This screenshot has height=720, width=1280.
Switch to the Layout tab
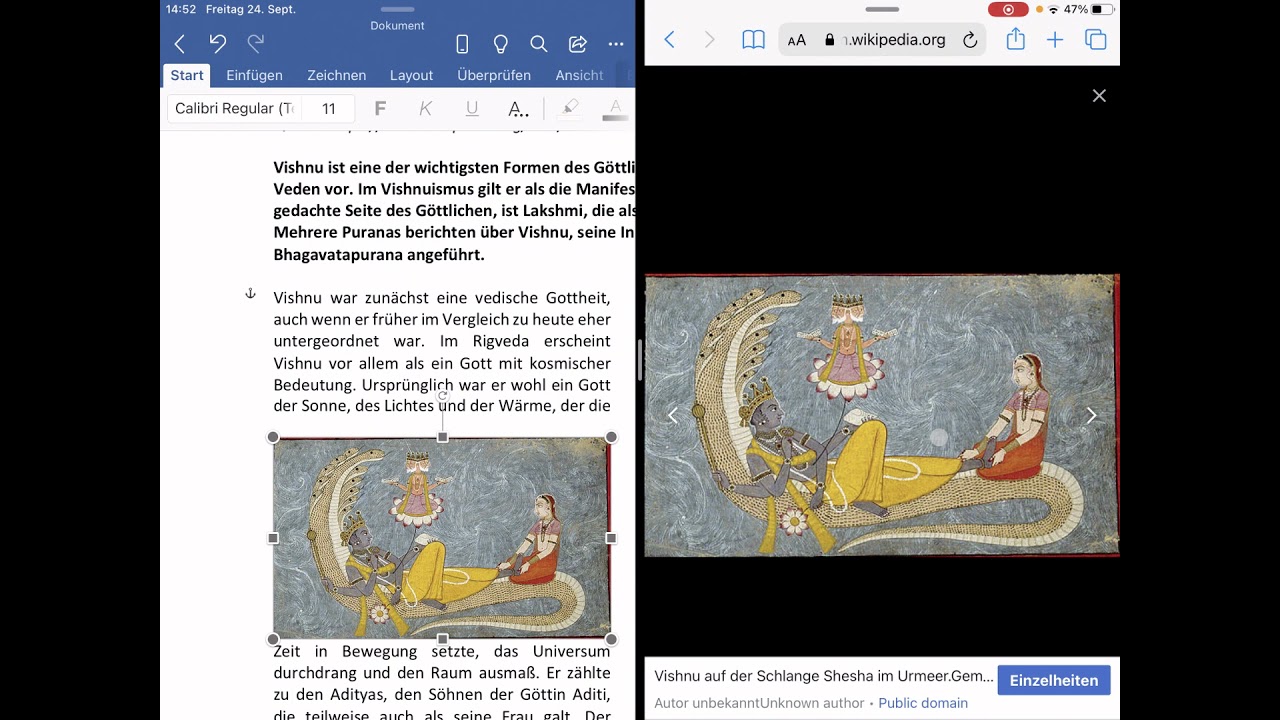(x=411, y=75)
